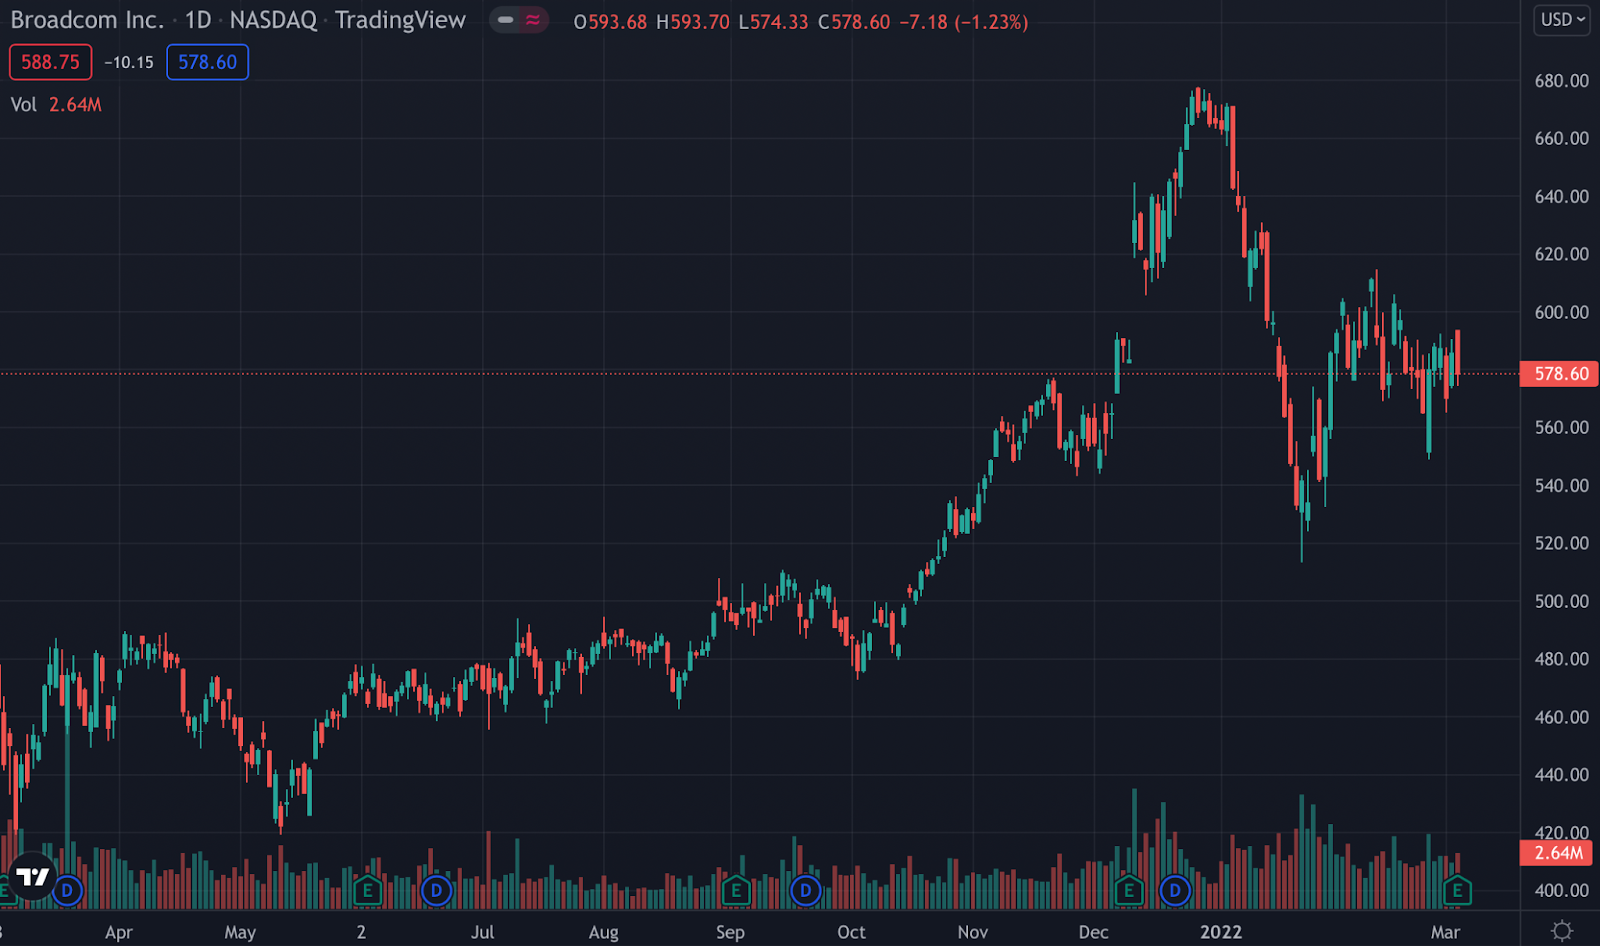The height and width of the screenshot is (946, 1600).
Task: Click the −10.15 spread value
Action: tap(129, 62)
